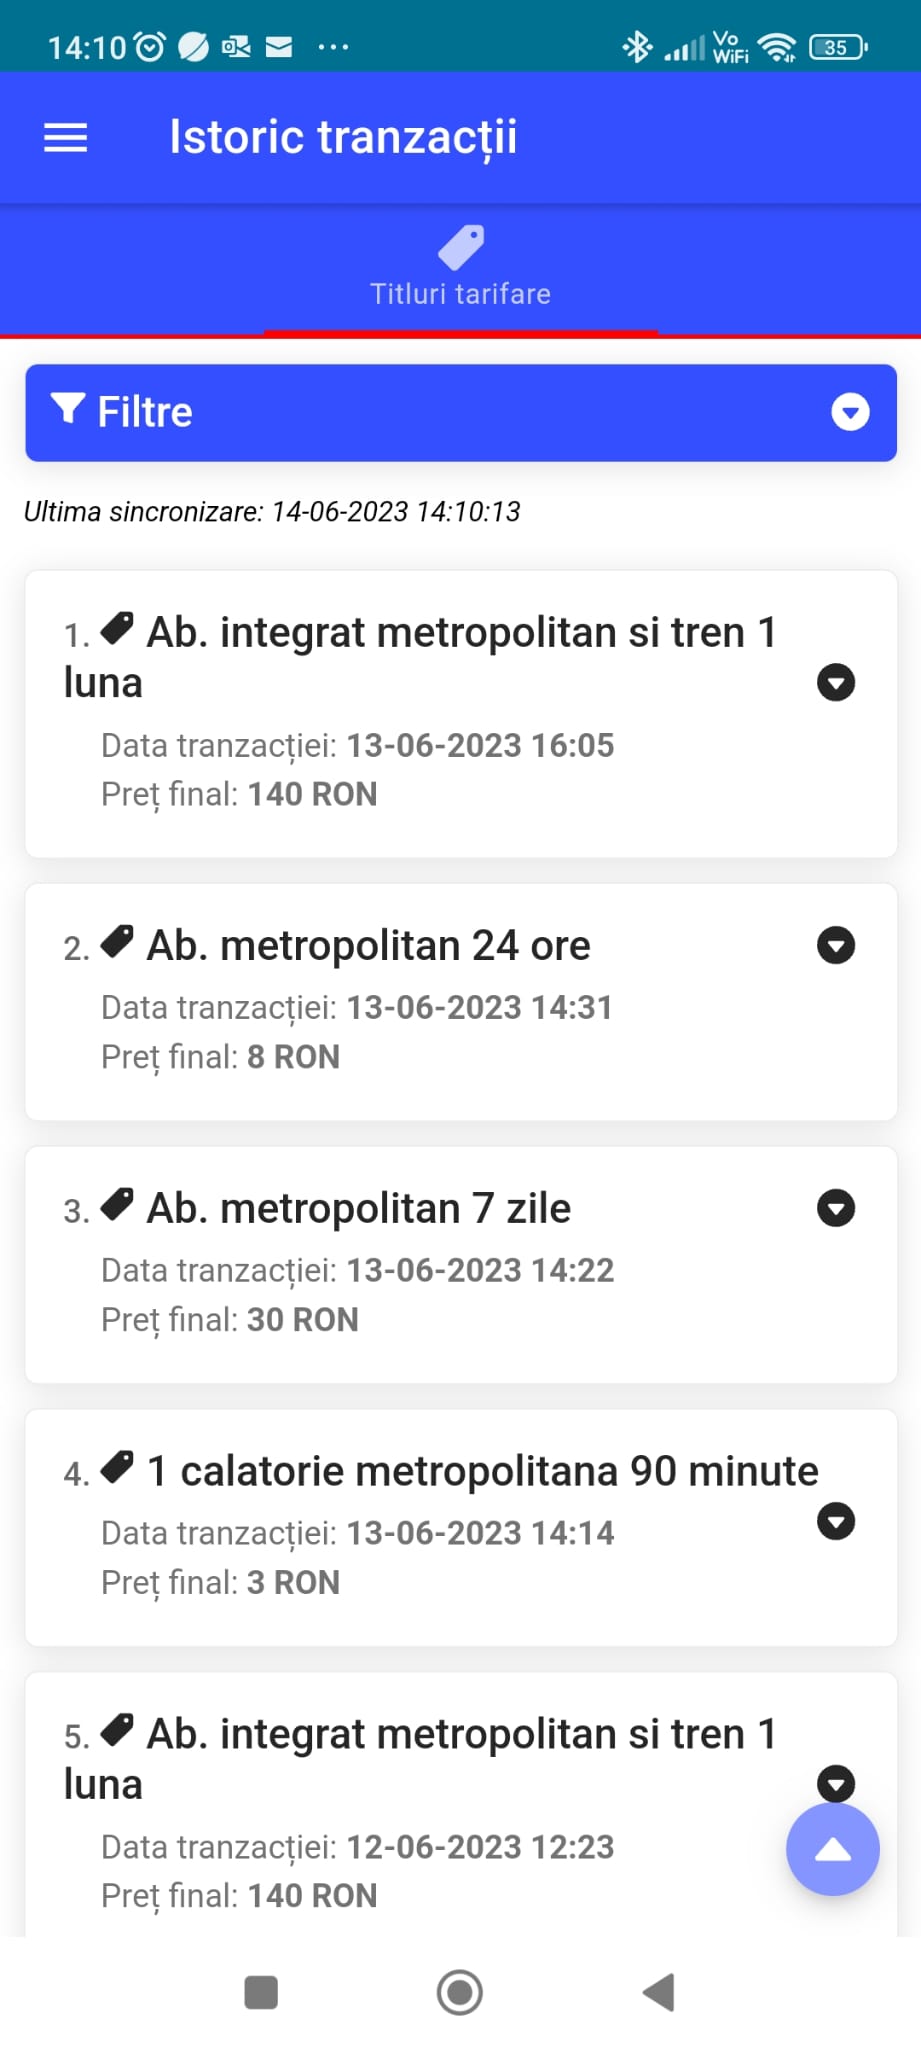Tap the funnel filter icon

68,409
